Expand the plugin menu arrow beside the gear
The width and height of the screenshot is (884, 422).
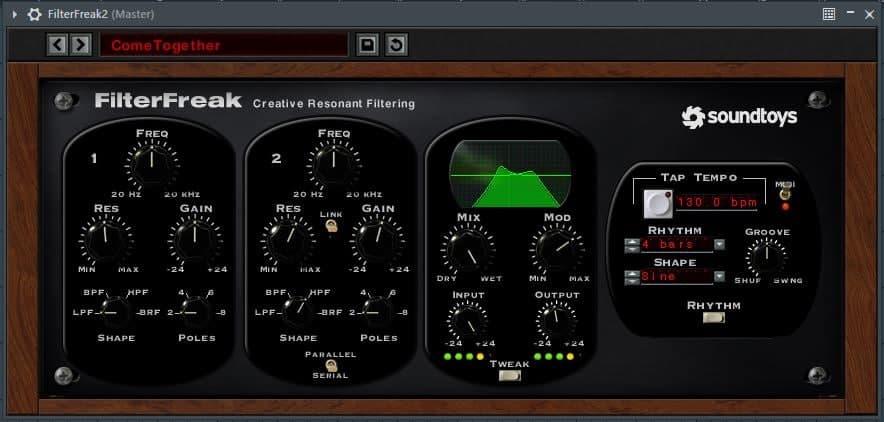pyautogui.click(x=15, y=15)
